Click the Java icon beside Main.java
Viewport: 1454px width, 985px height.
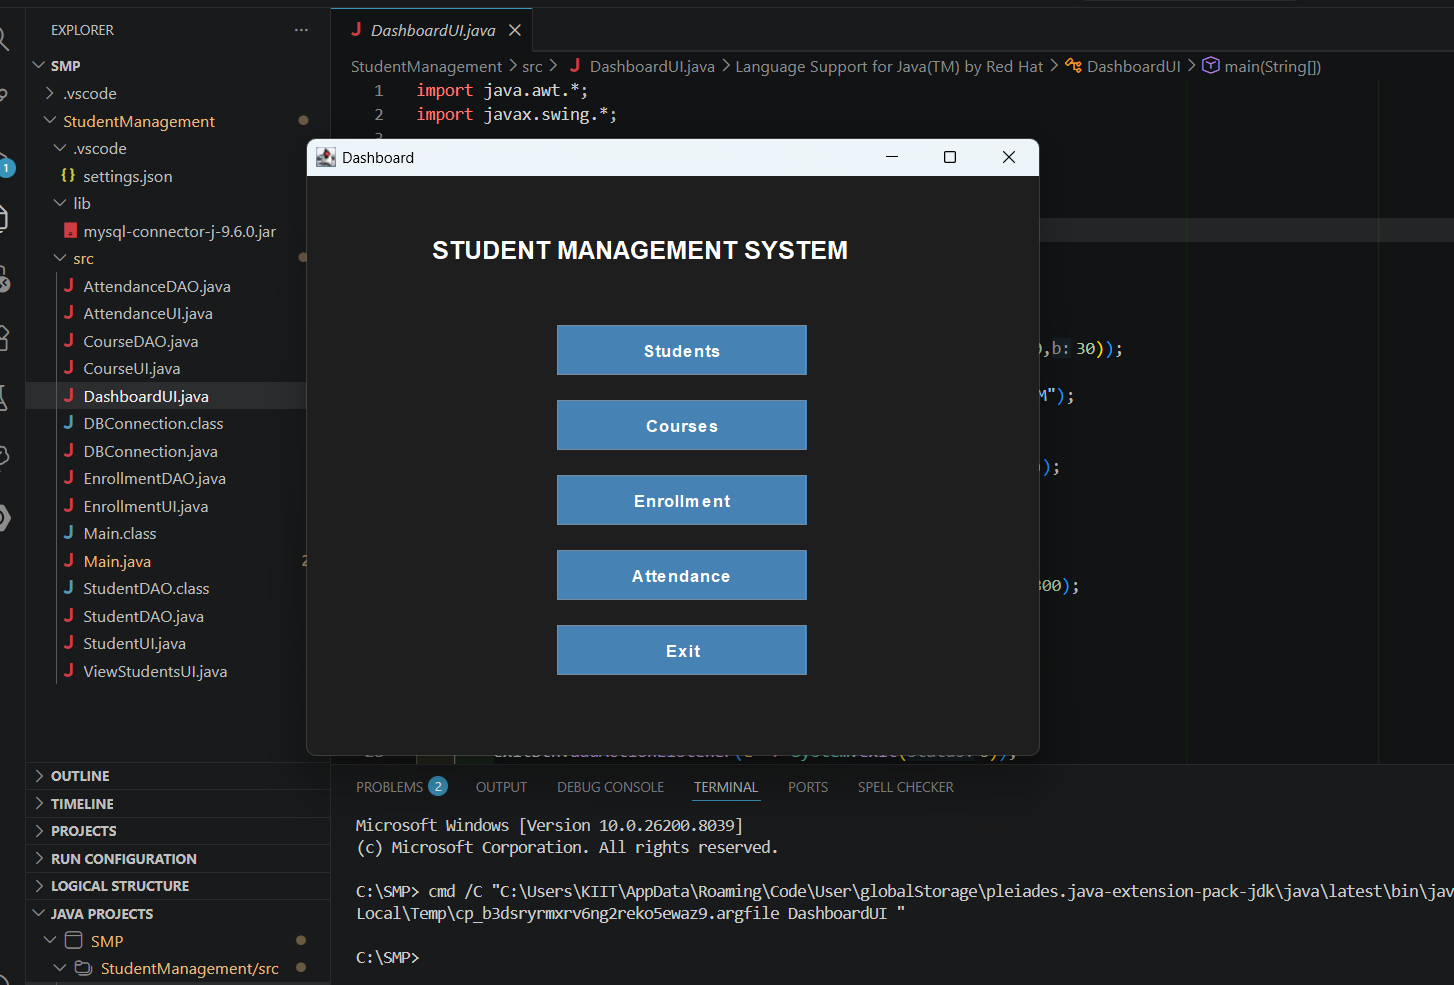click(69, 561)
